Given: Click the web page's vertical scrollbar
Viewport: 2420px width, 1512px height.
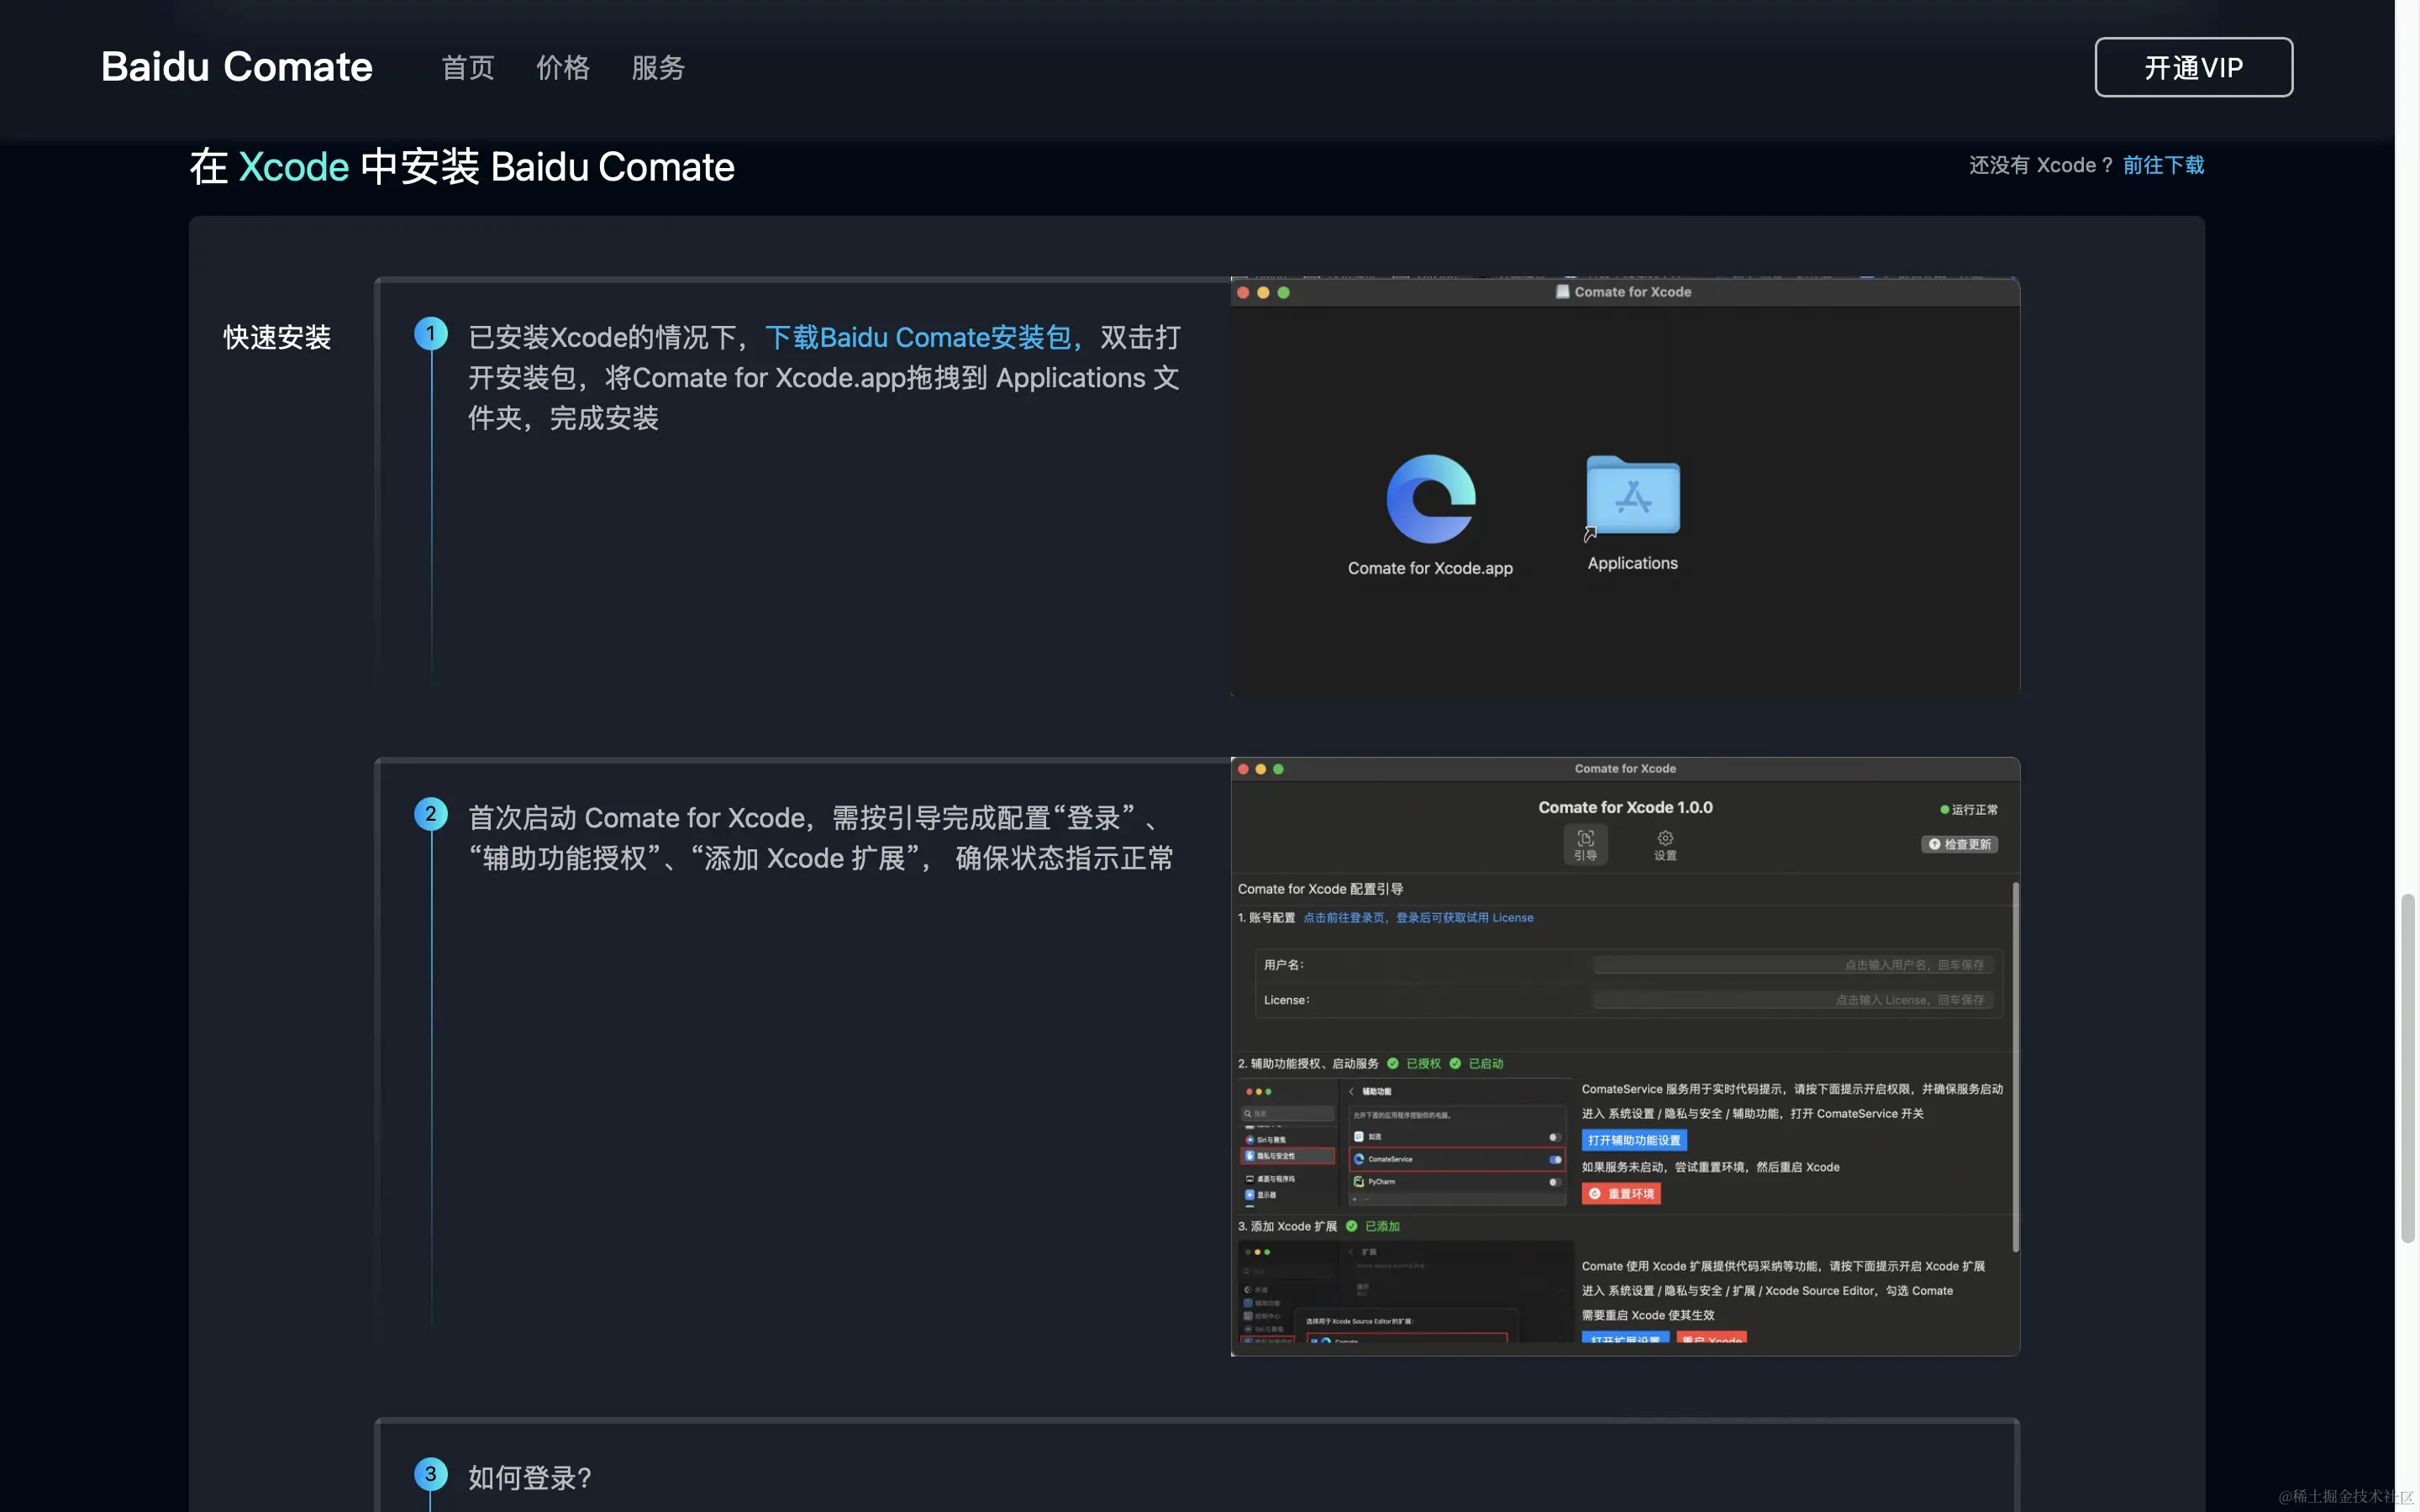Looking at the screenshot, I should point(2408,1068).
